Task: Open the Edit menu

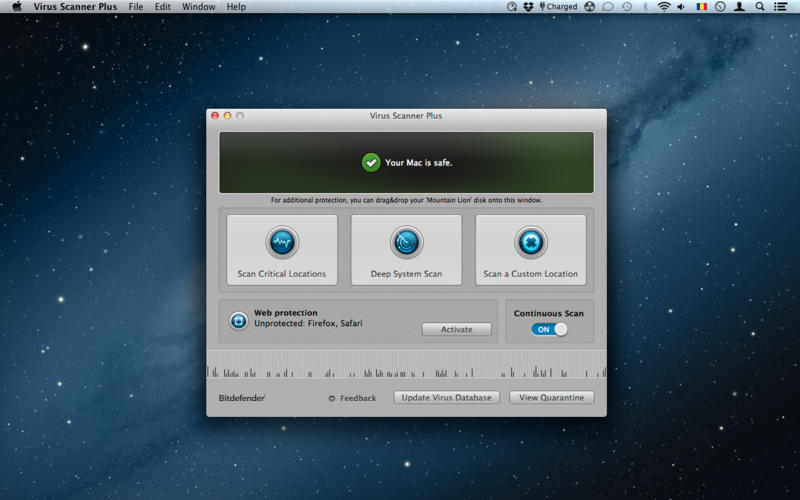Action: click(163, 7)
